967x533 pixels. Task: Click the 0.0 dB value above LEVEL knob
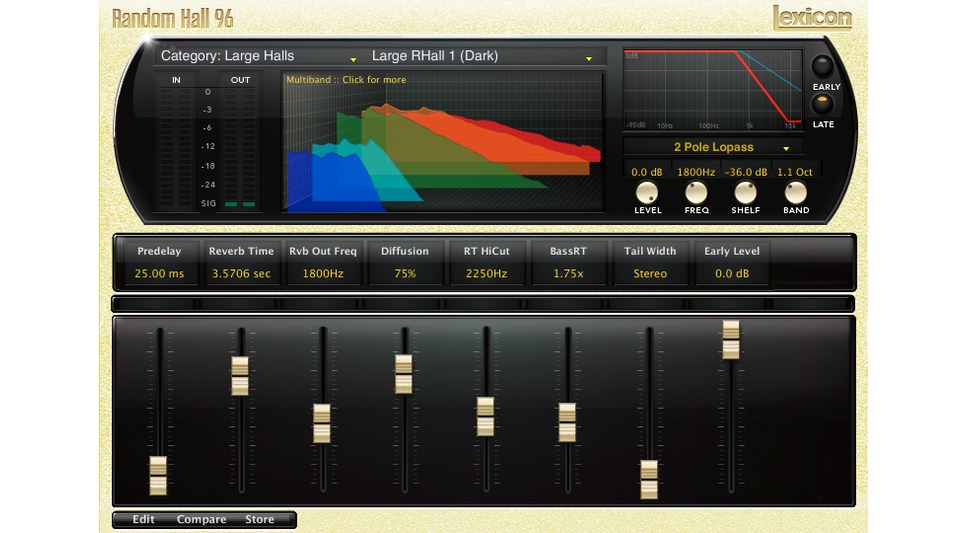(x=646, y=172)
